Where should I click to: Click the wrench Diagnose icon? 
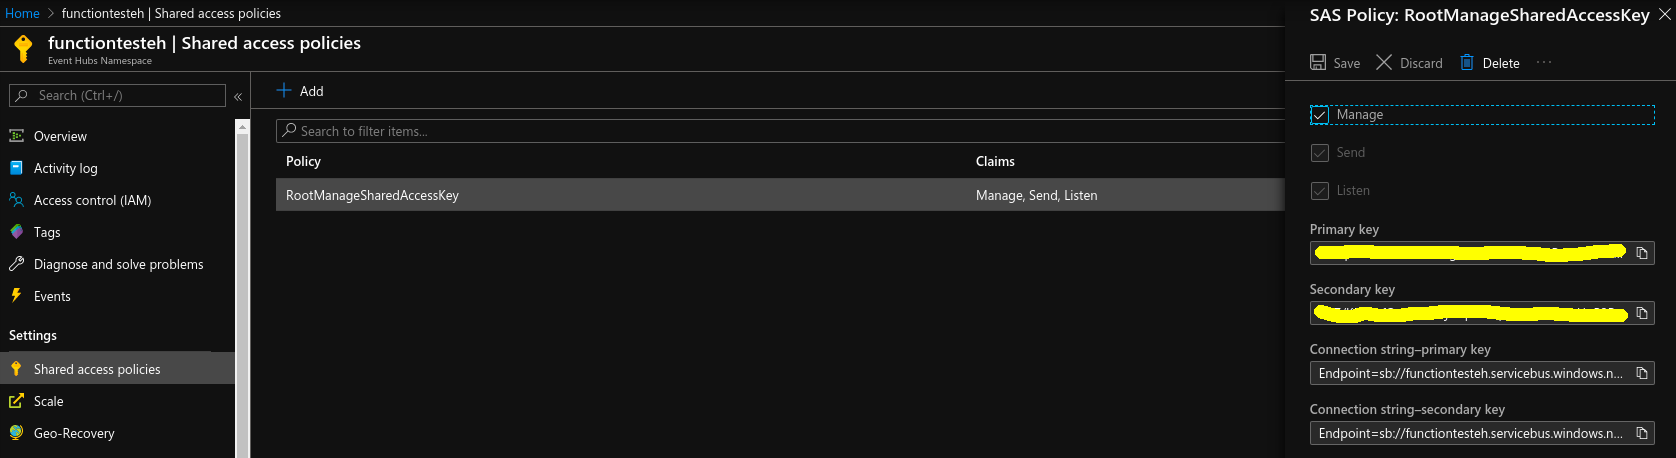click(x=16, y=264)
